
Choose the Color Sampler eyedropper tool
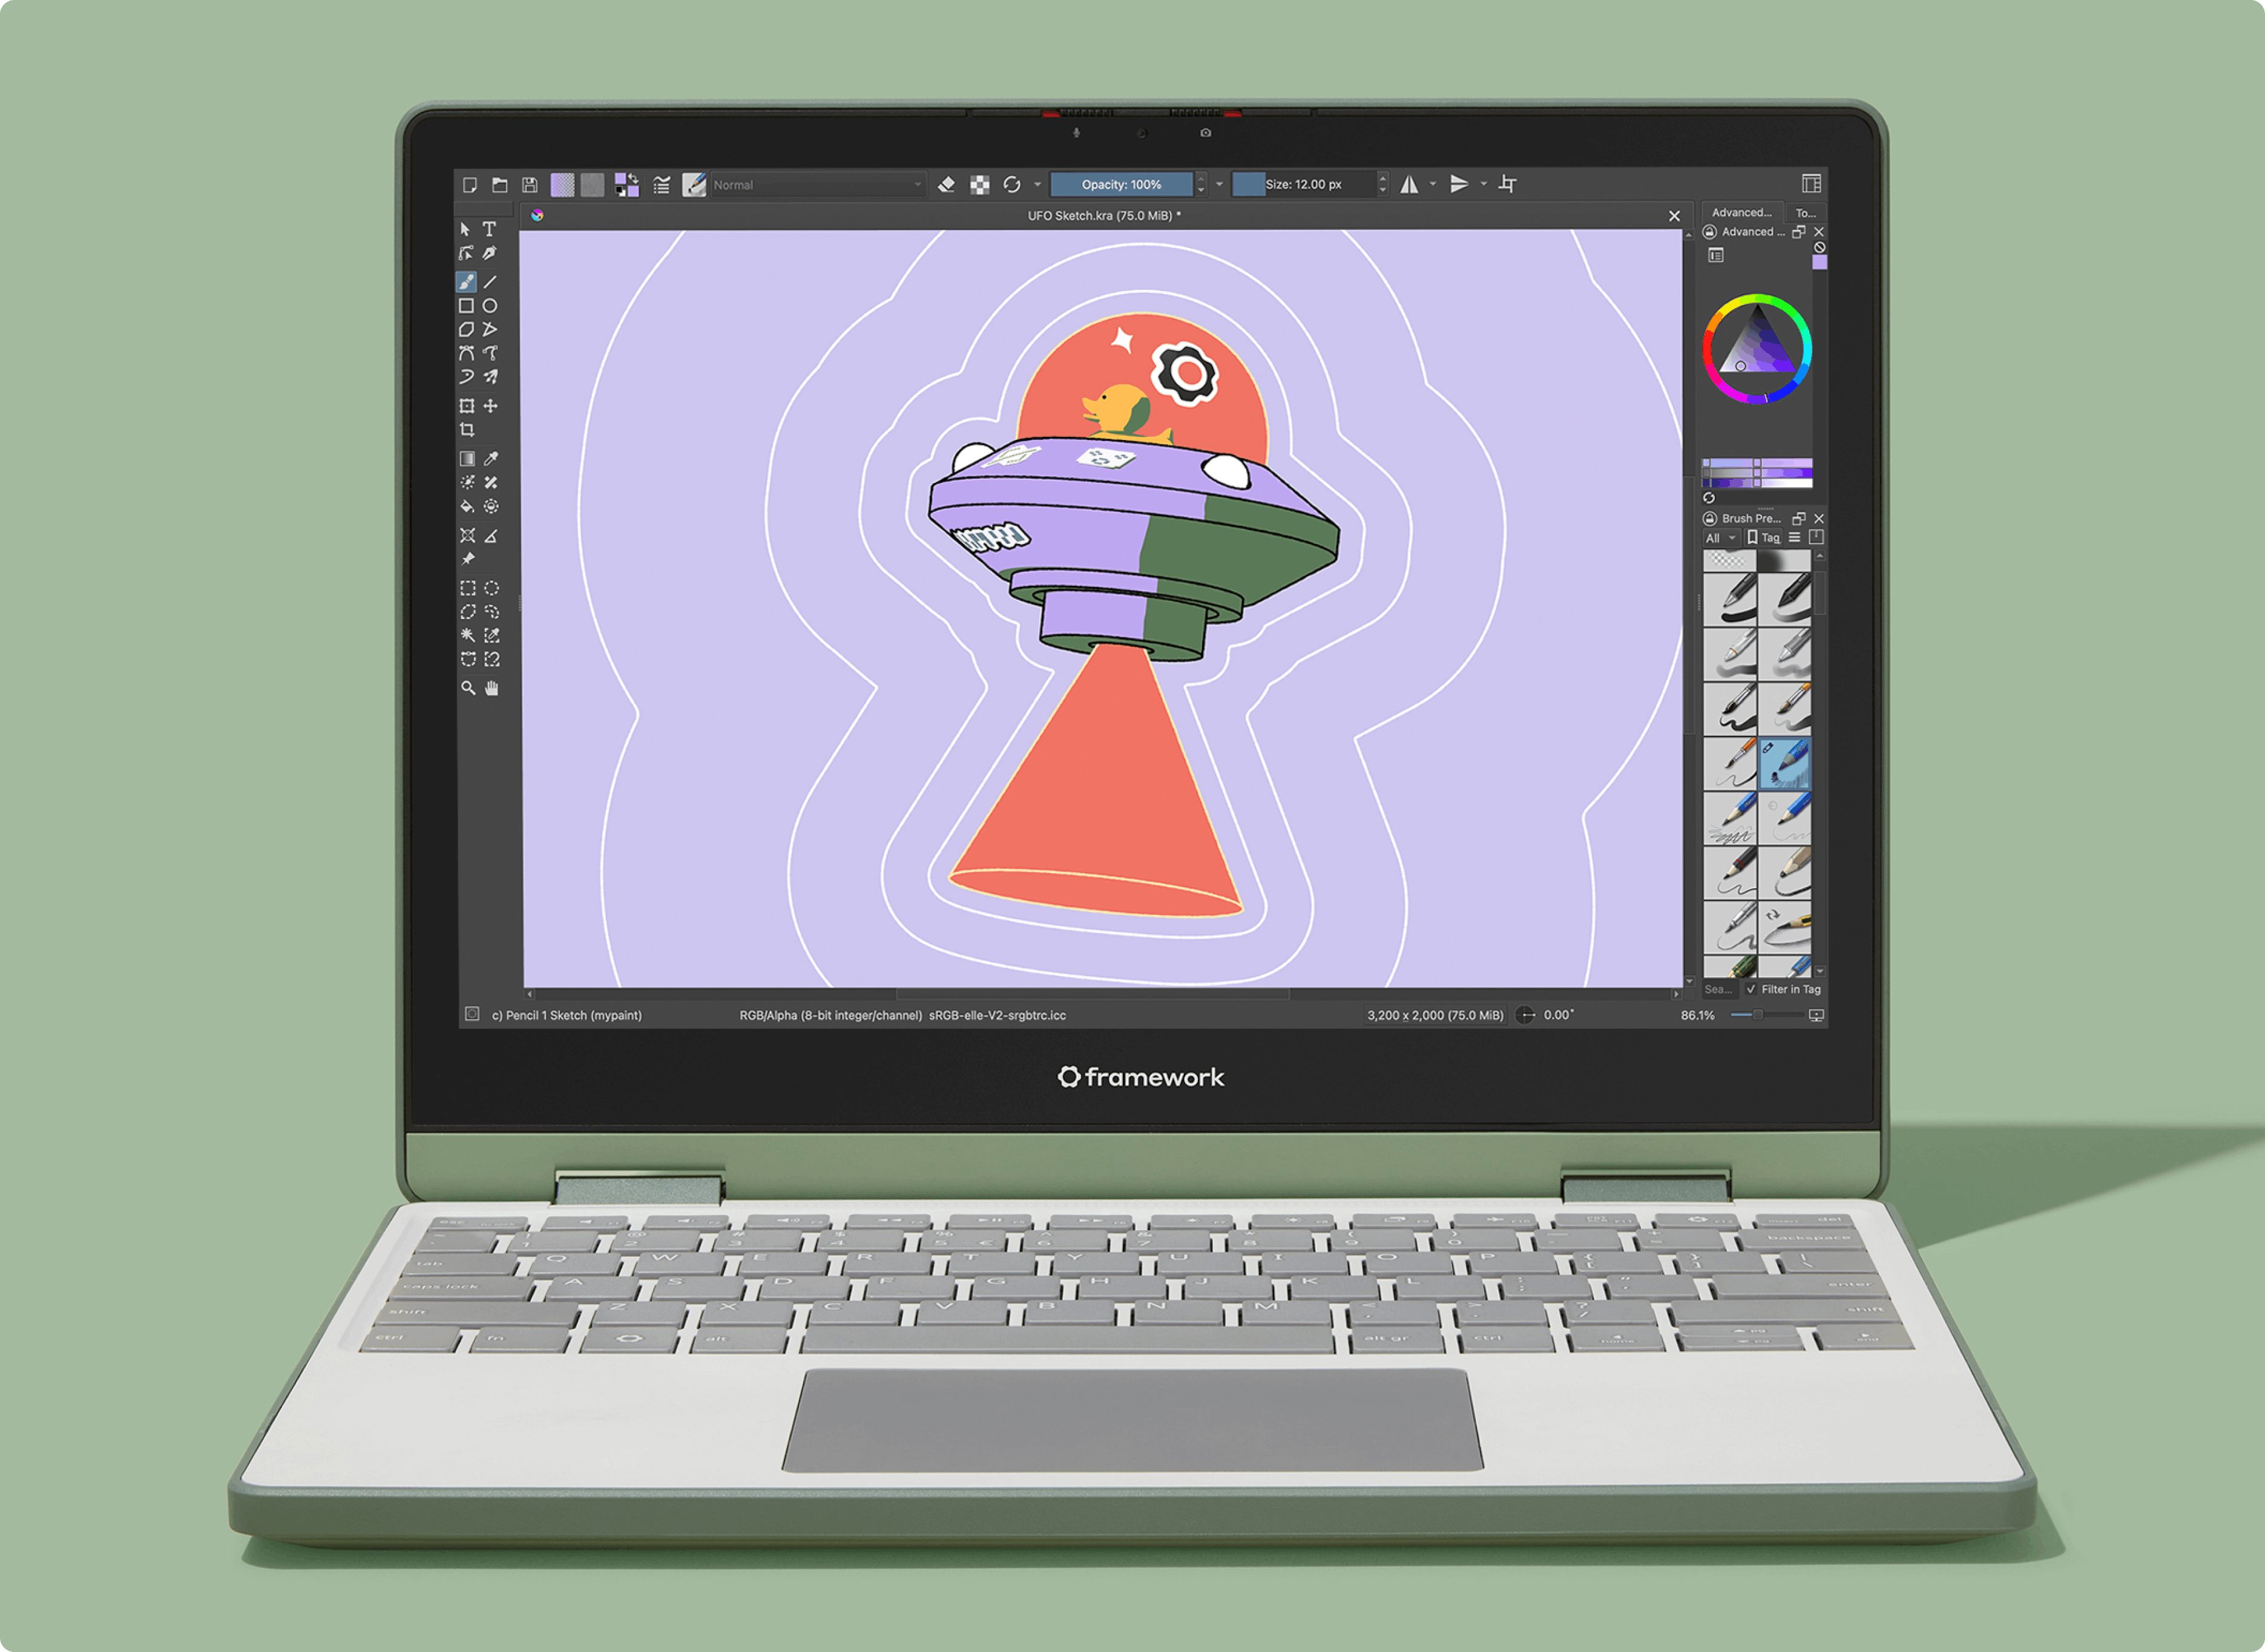pos(491,459)
